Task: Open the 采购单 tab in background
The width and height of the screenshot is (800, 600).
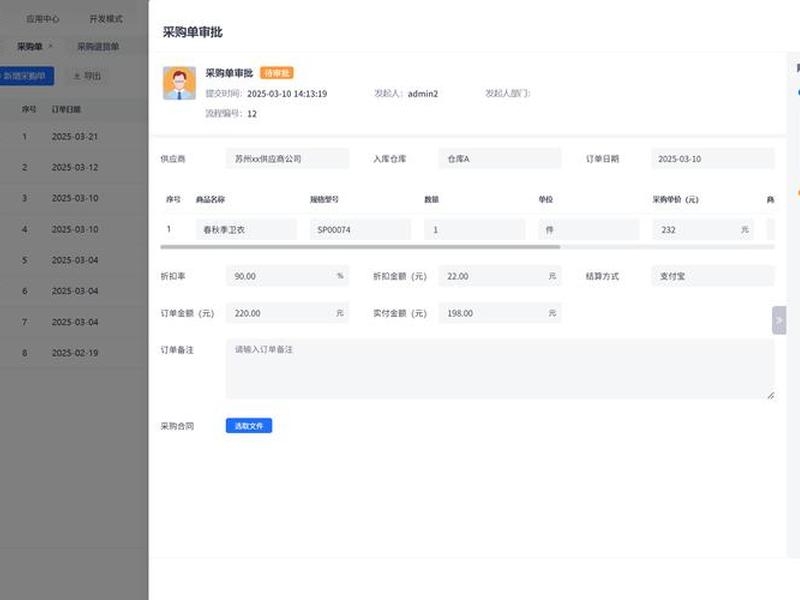Action: click(x=30, y=46)
